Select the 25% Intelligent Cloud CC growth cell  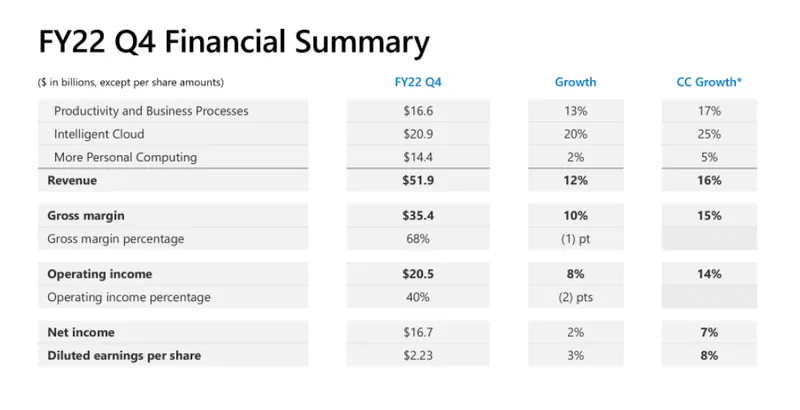pyautogui.click(x=710, y=134)
